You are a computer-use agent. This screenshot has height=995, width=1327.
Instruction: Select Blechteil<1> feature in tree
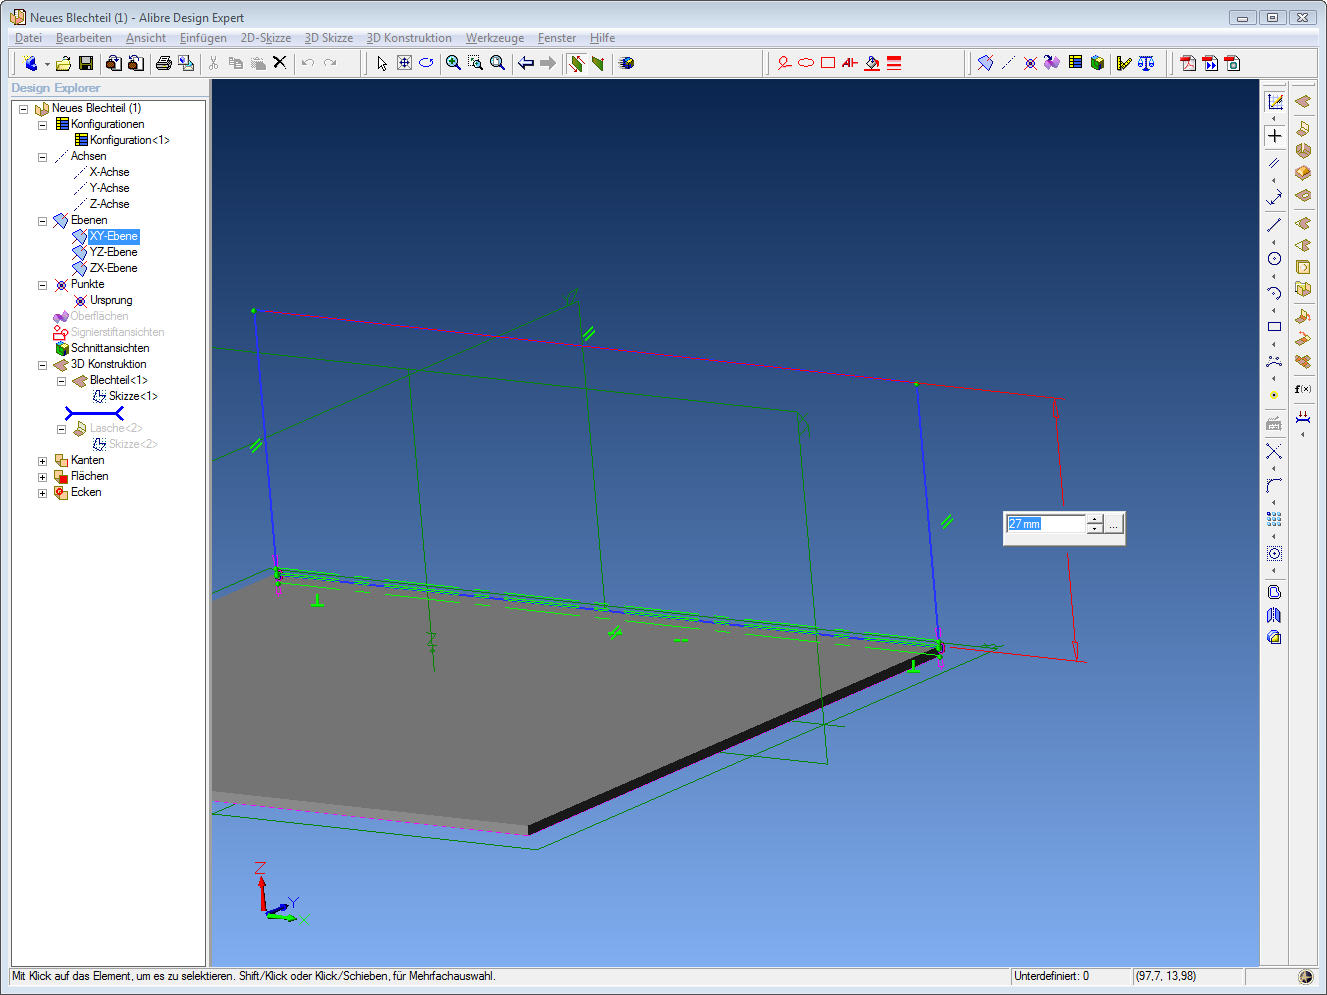coord(118,380)
